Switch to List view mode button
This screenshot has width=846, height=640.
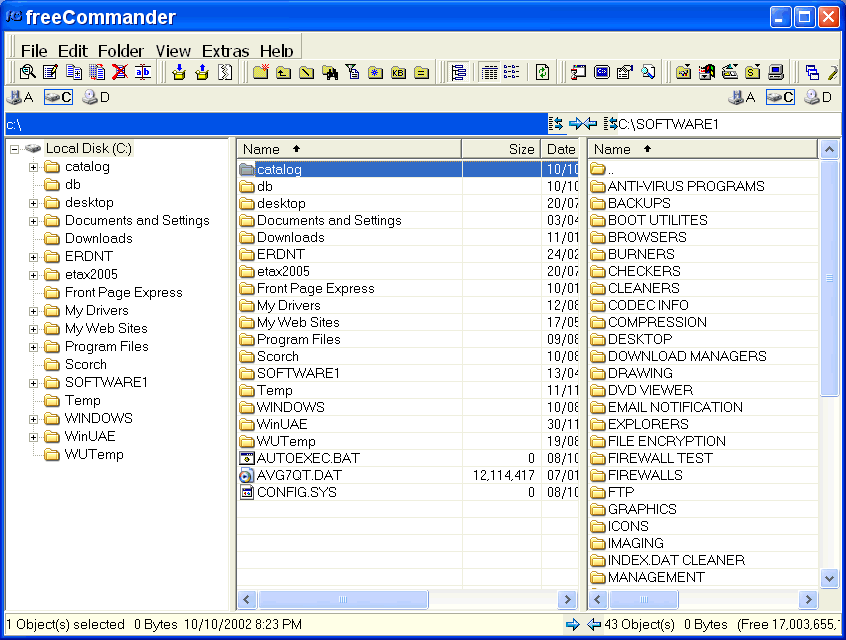tap(511, 72)
